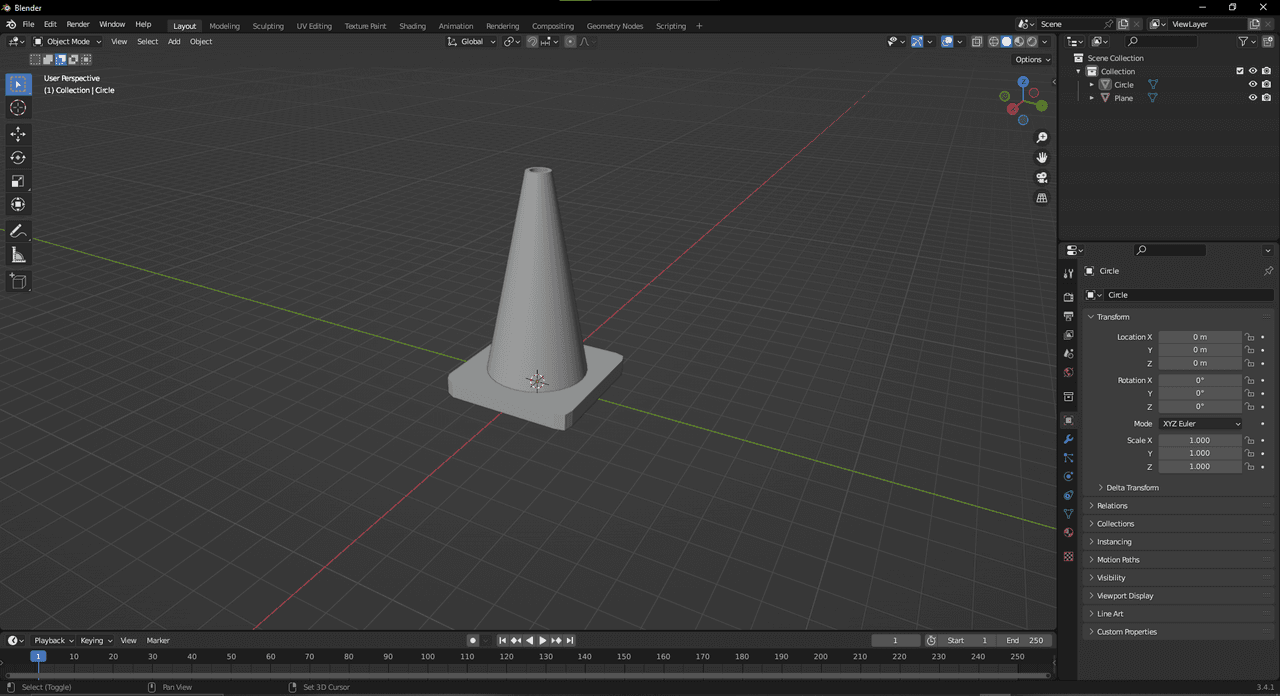The width and height of the screenshot is (1280, 696).
Task: Activate the Annotate tool
Action: pos(18,231)
